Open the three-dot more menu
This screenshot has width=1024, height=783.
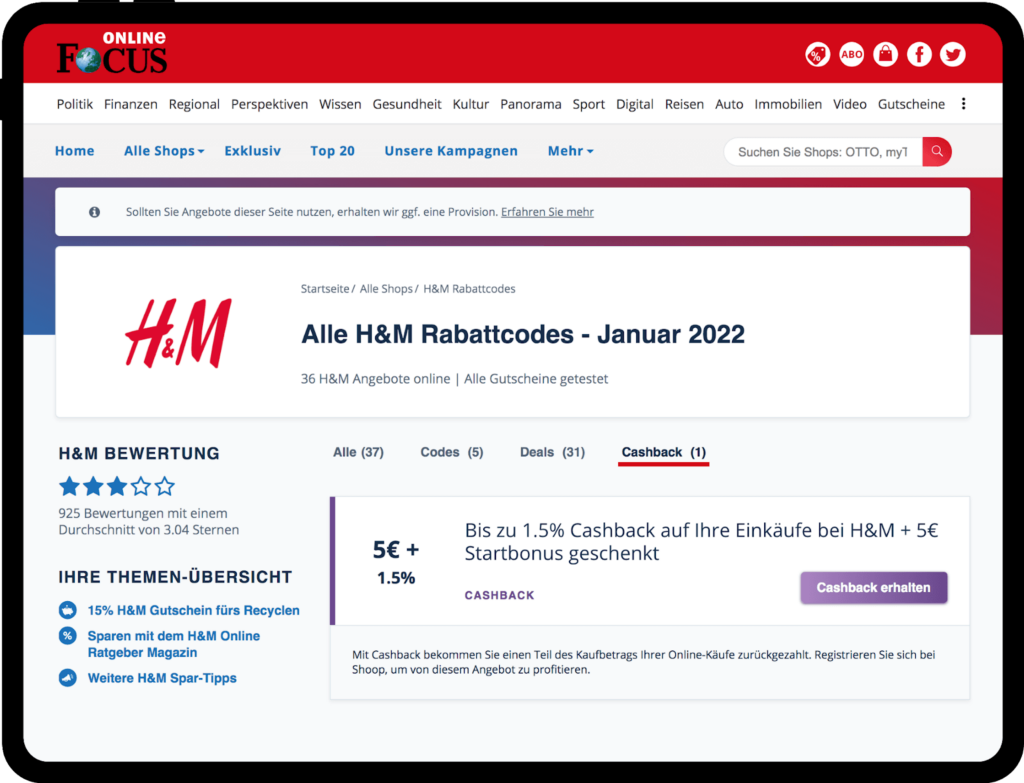tap(963, 104)
